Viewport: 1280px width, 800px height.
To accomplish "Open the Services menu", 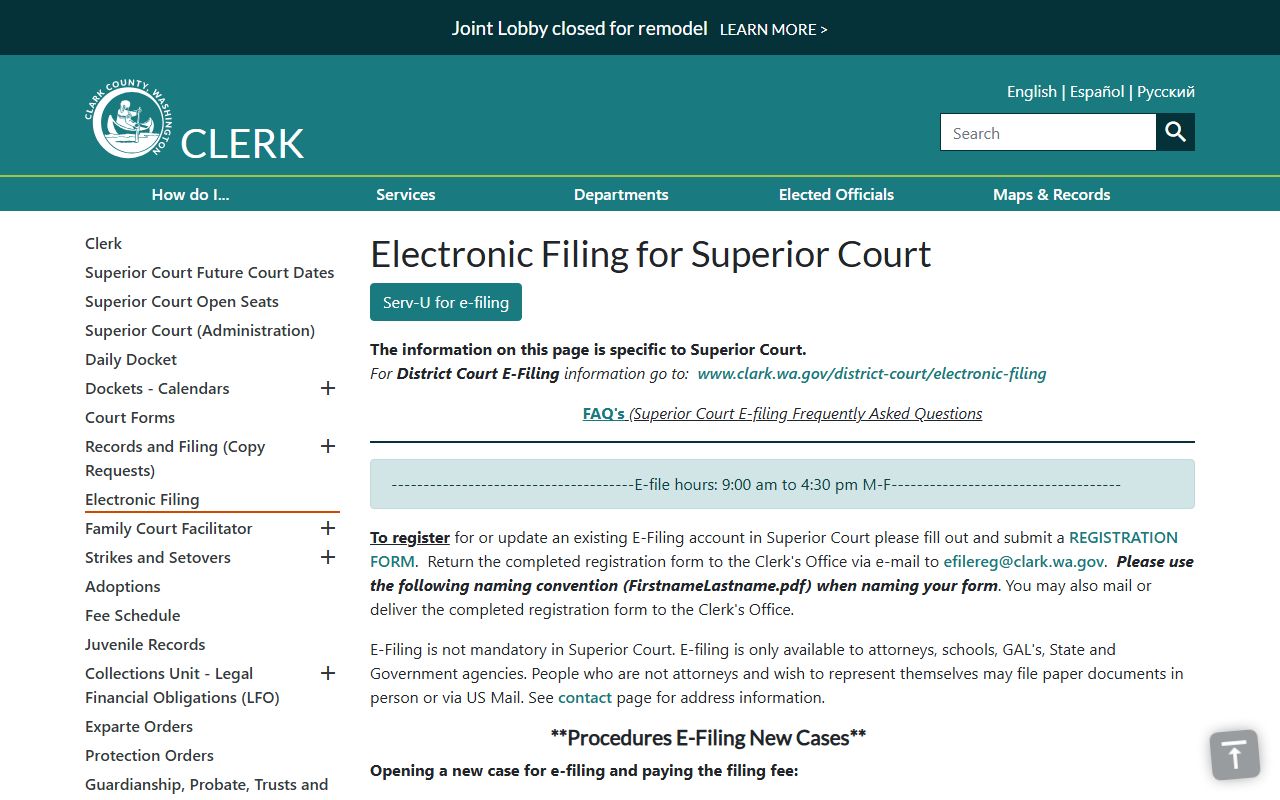I will click(406, 194).
